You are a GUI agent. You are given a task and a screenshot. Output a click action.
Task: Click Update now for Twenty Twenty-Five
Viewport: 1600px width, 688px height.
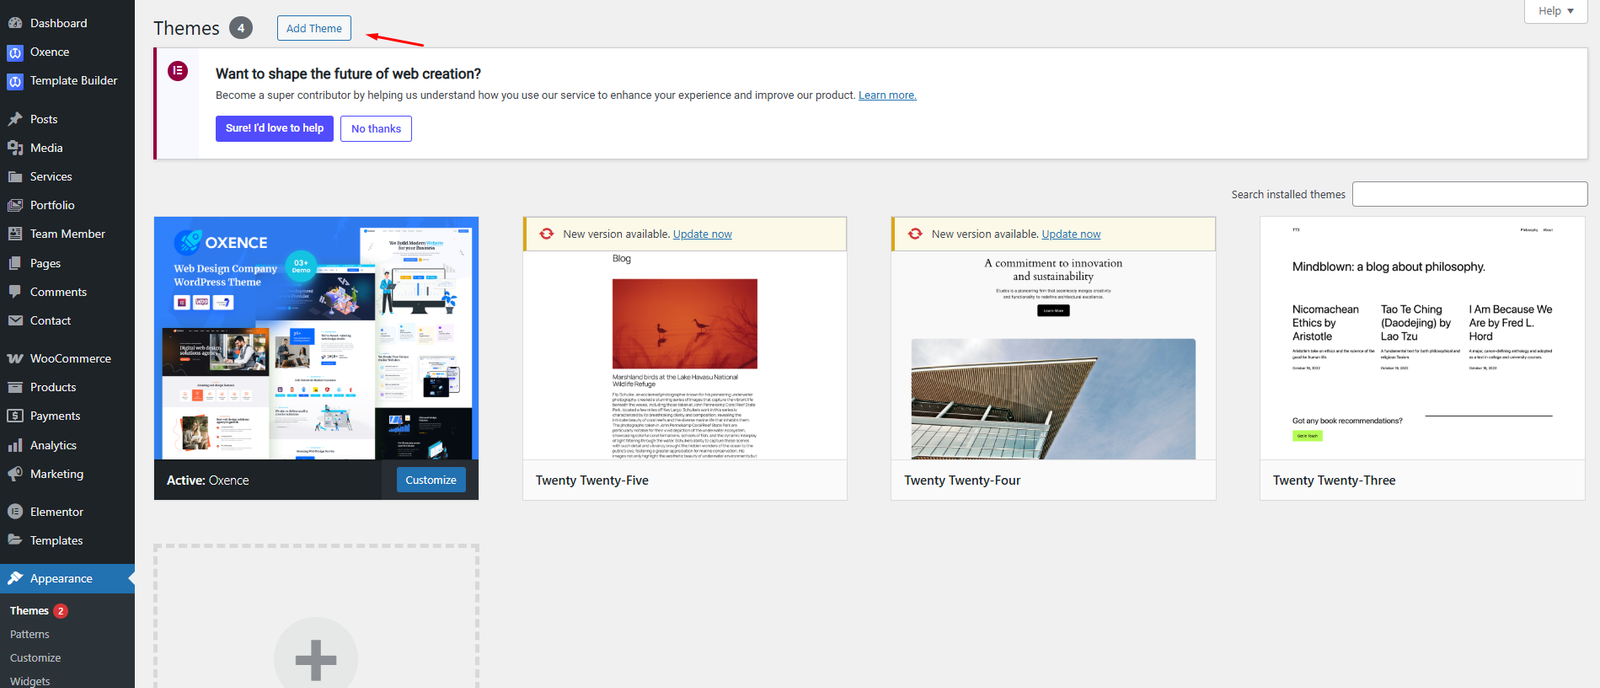[702, 234]
